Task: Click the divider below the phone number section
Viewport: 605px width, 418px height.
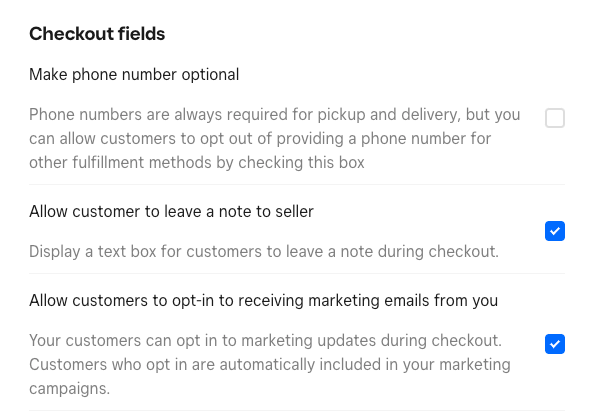Action: click(297, 185)
